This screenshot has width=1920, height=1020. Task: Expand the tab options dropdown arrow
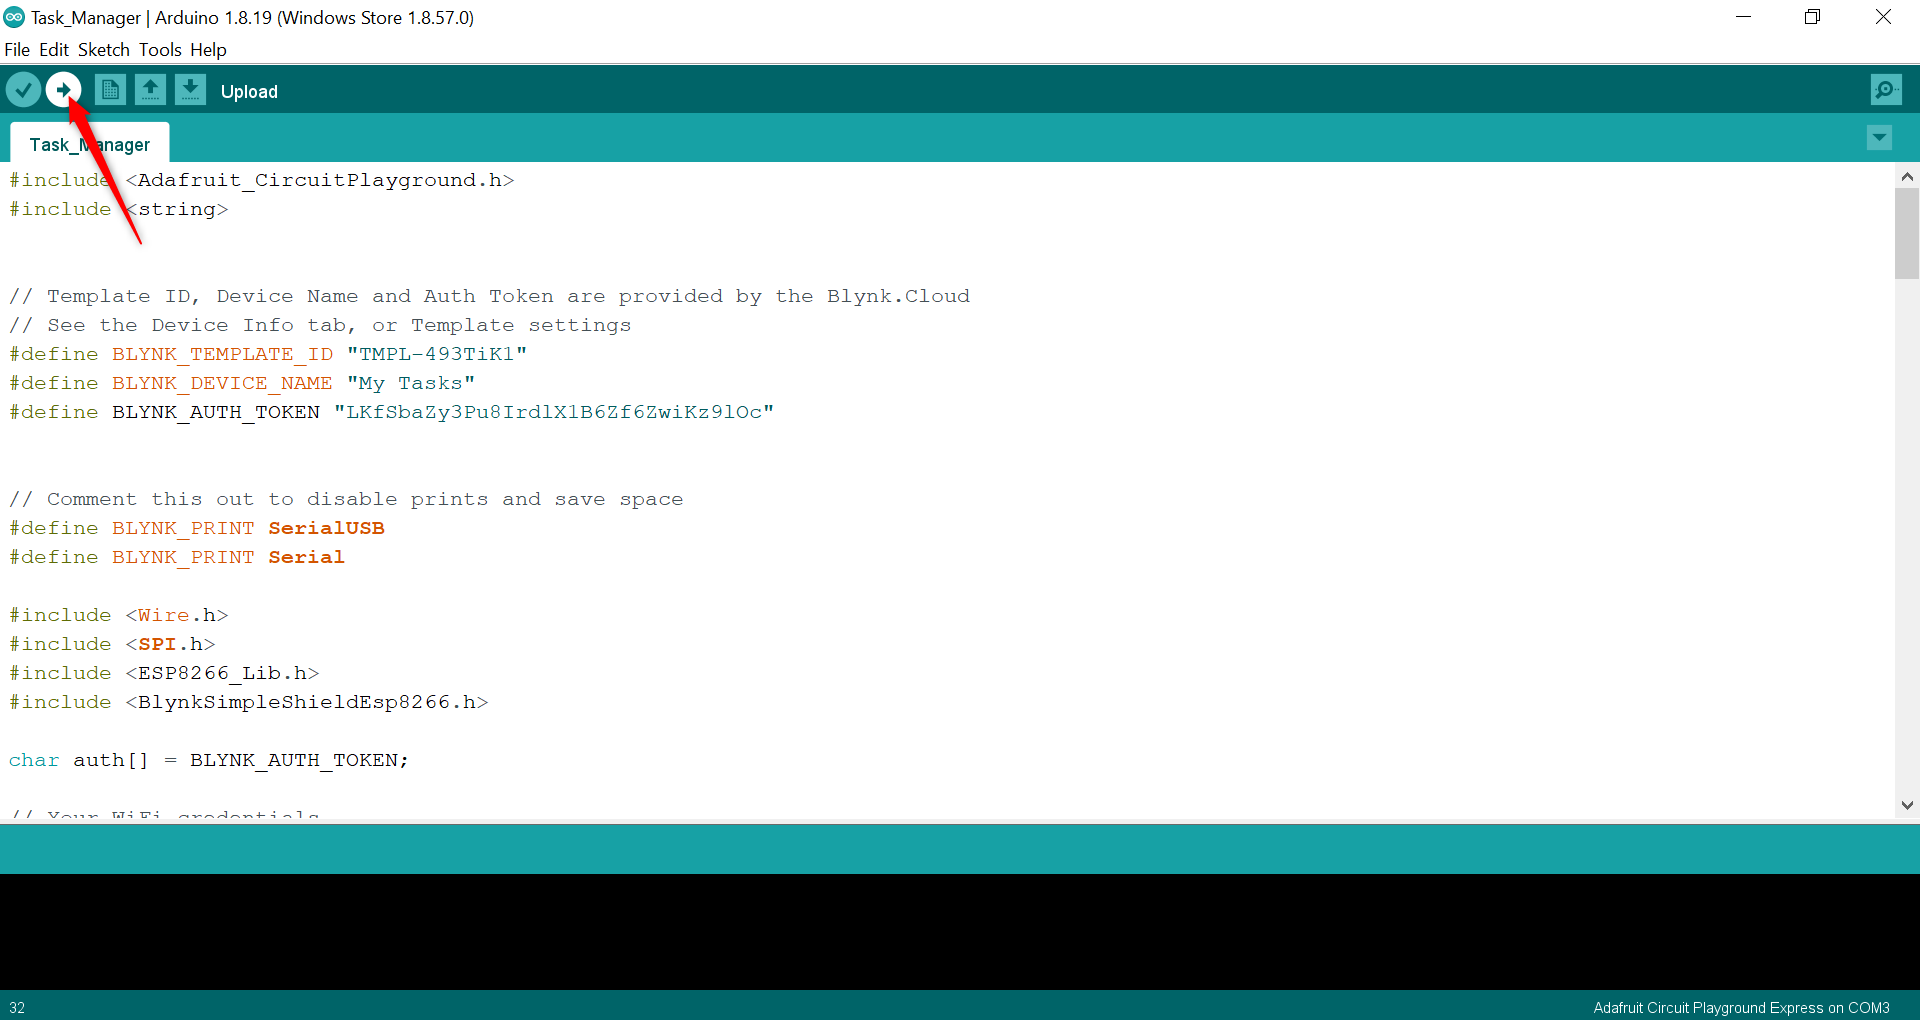pyautogui.click(x=1879, y=138)
